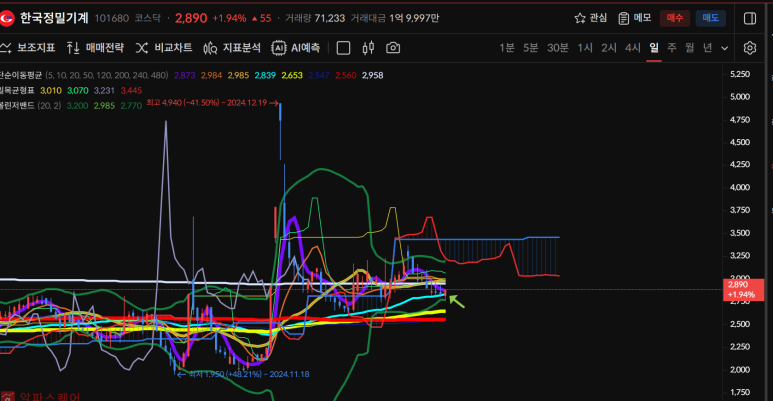Viewport: 773px width, 401px height.
Task: Click the 최저 1,950 low price annotation
Action: coord(244,374)
